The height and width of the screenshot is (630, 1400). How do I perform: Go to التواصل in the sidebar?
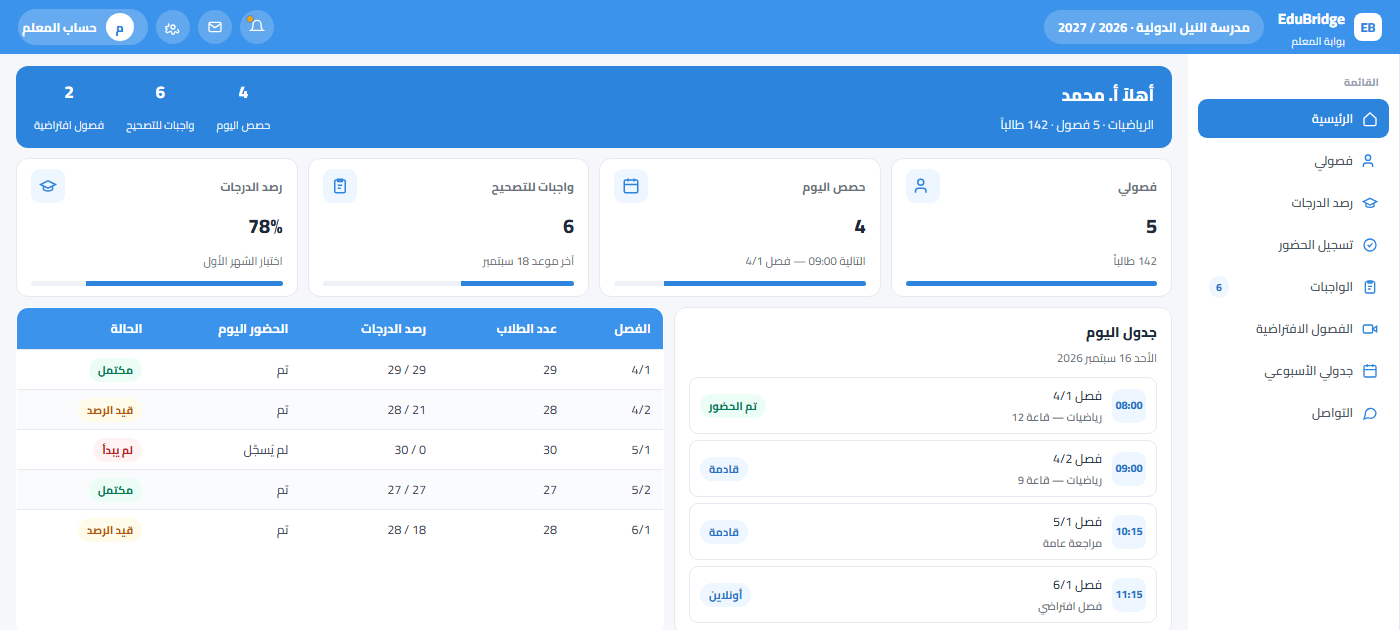pos(1293,413)
